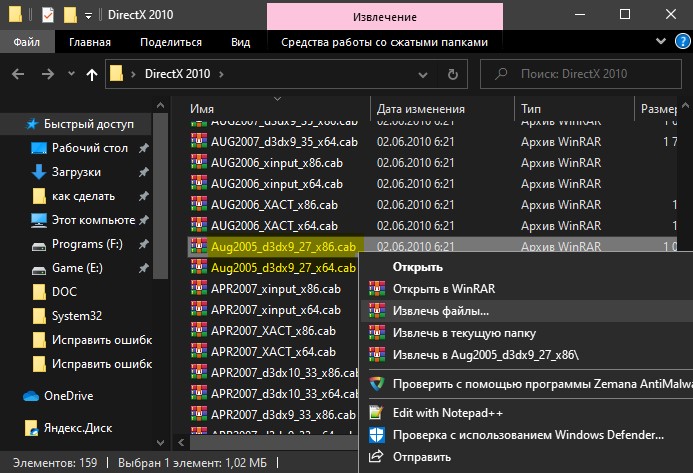
Task: Select file AUG2007_d3dx9_35_x64.cab
Action: click(284, 142)
